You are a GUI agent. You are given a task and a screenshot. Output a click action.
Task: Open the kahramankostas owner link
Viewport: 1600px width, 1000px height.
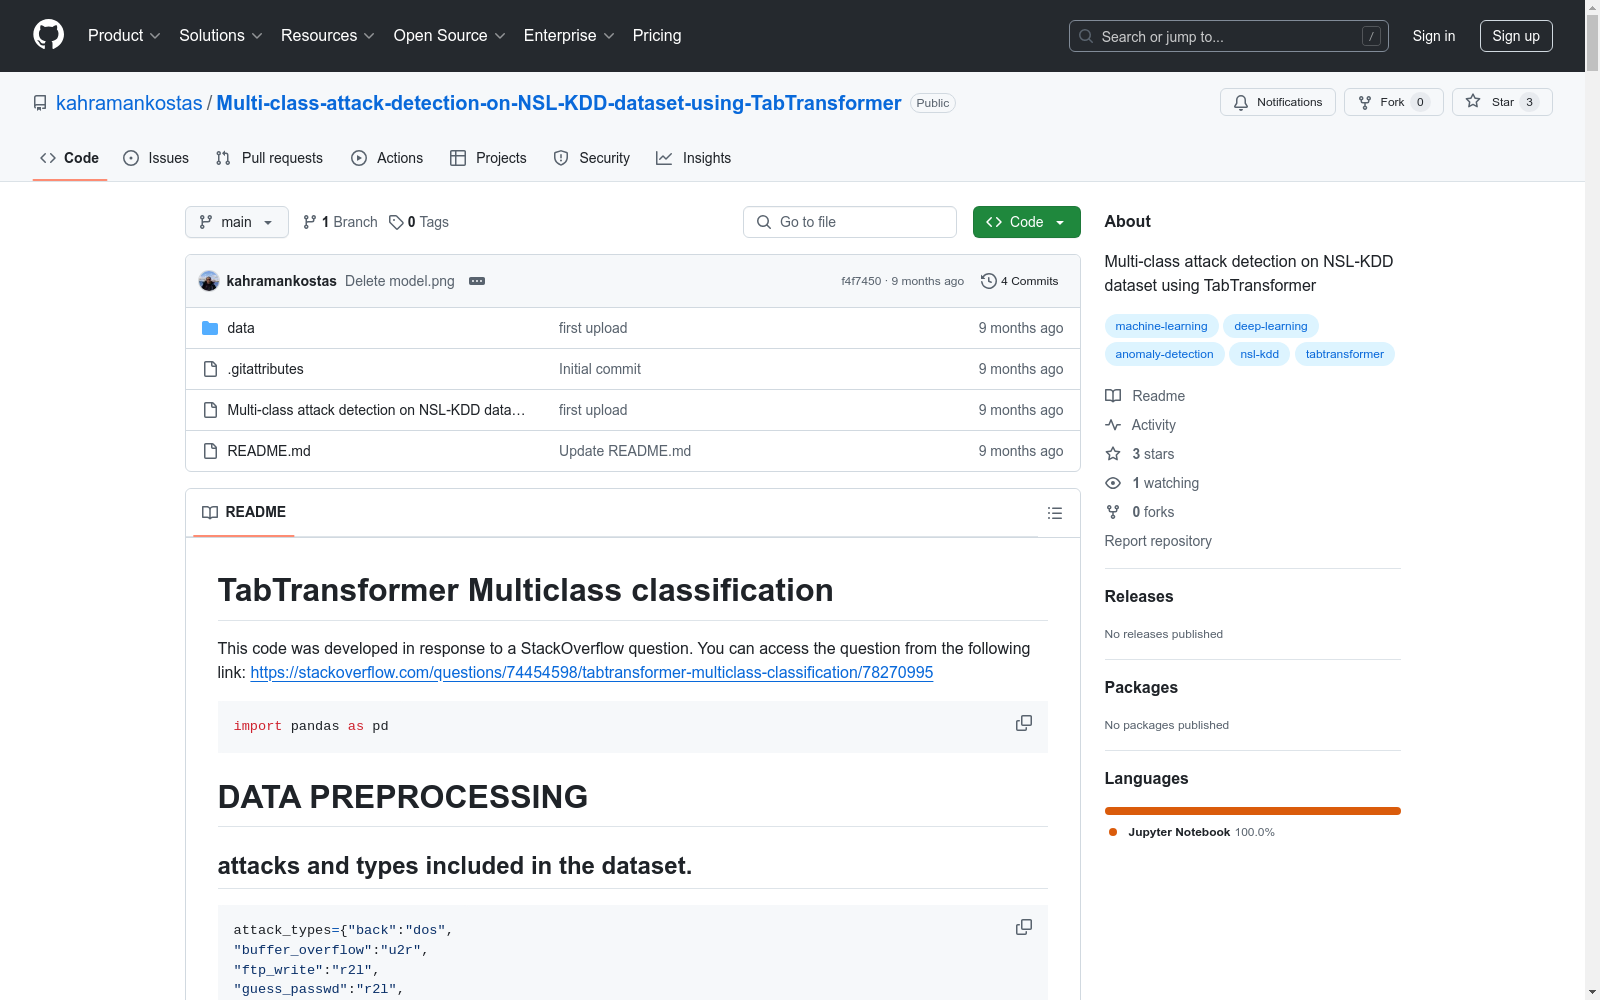click(129, 103)
